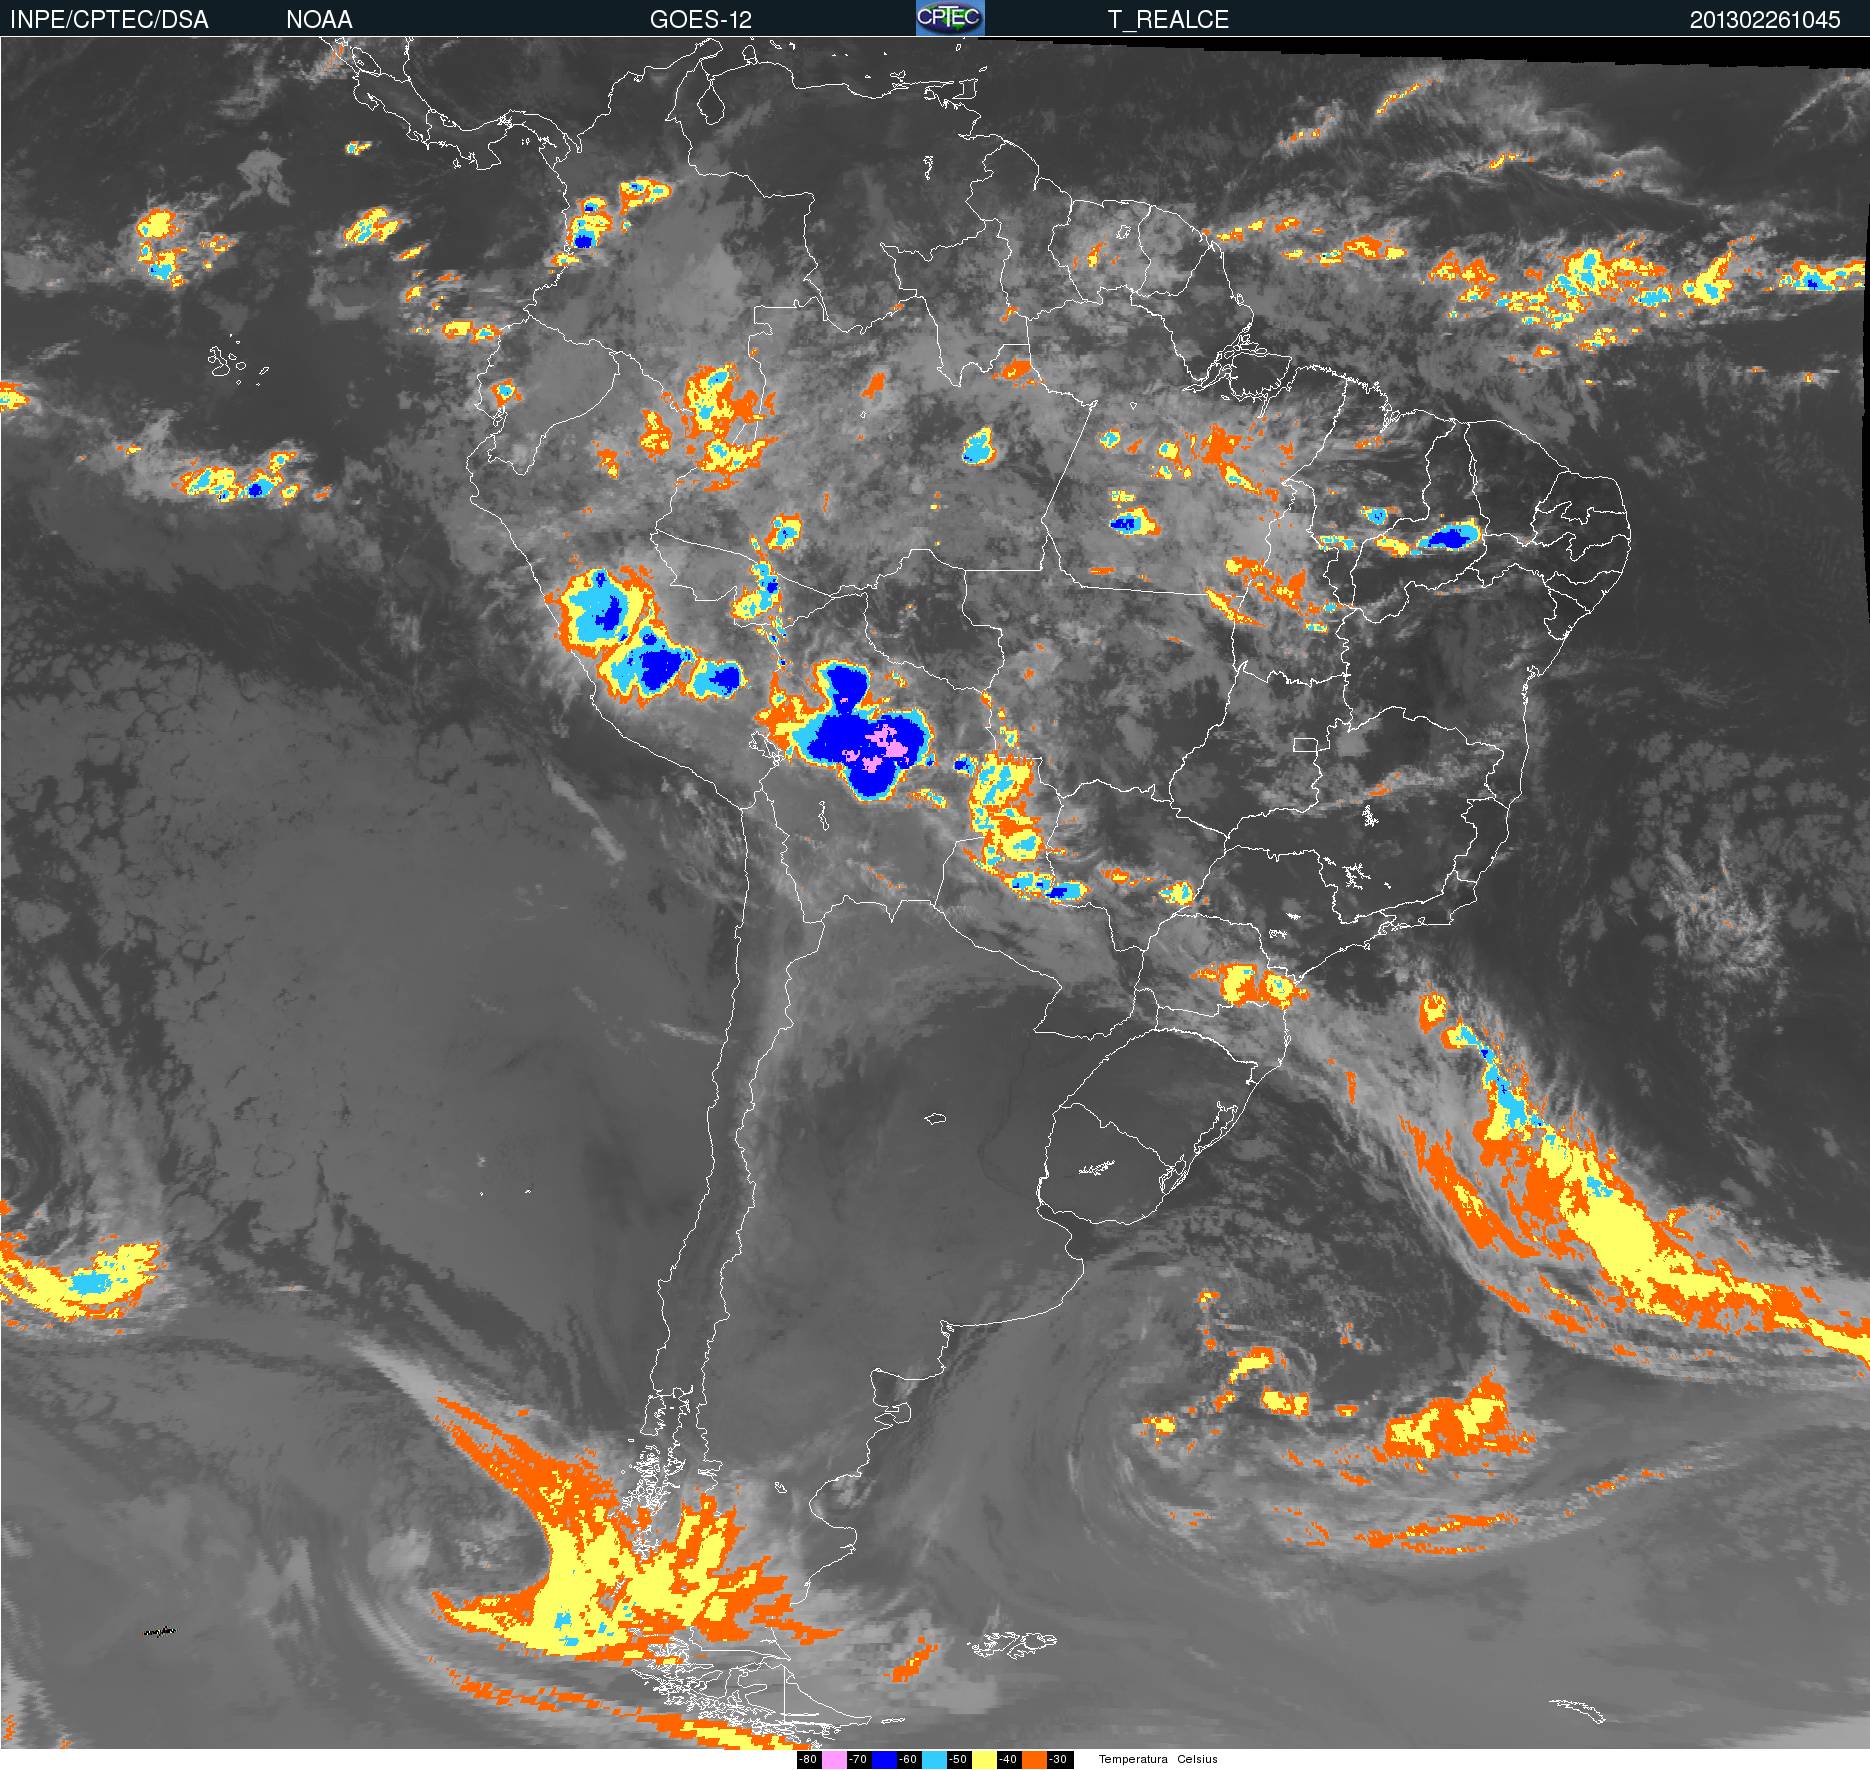Click the -70 legend label
This screenshot has height=1770, width=1870.
(859, 1759)
